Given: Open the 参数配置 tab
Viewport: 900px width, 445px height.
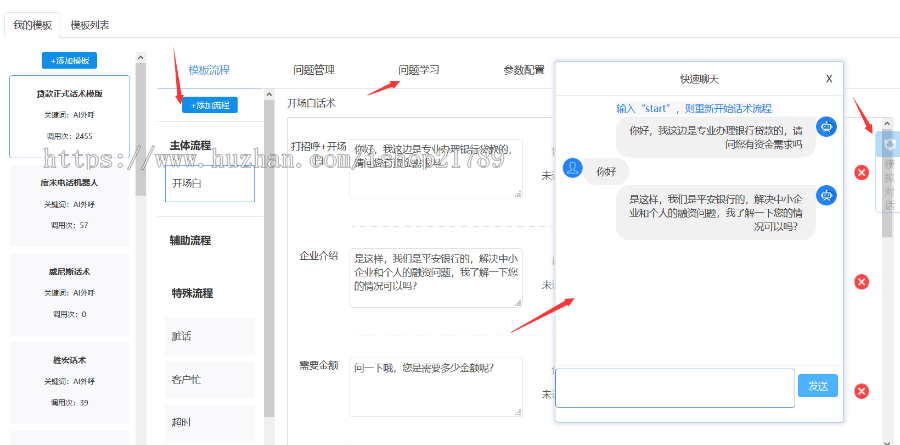Looking at the screenshot, I should 524,70.
